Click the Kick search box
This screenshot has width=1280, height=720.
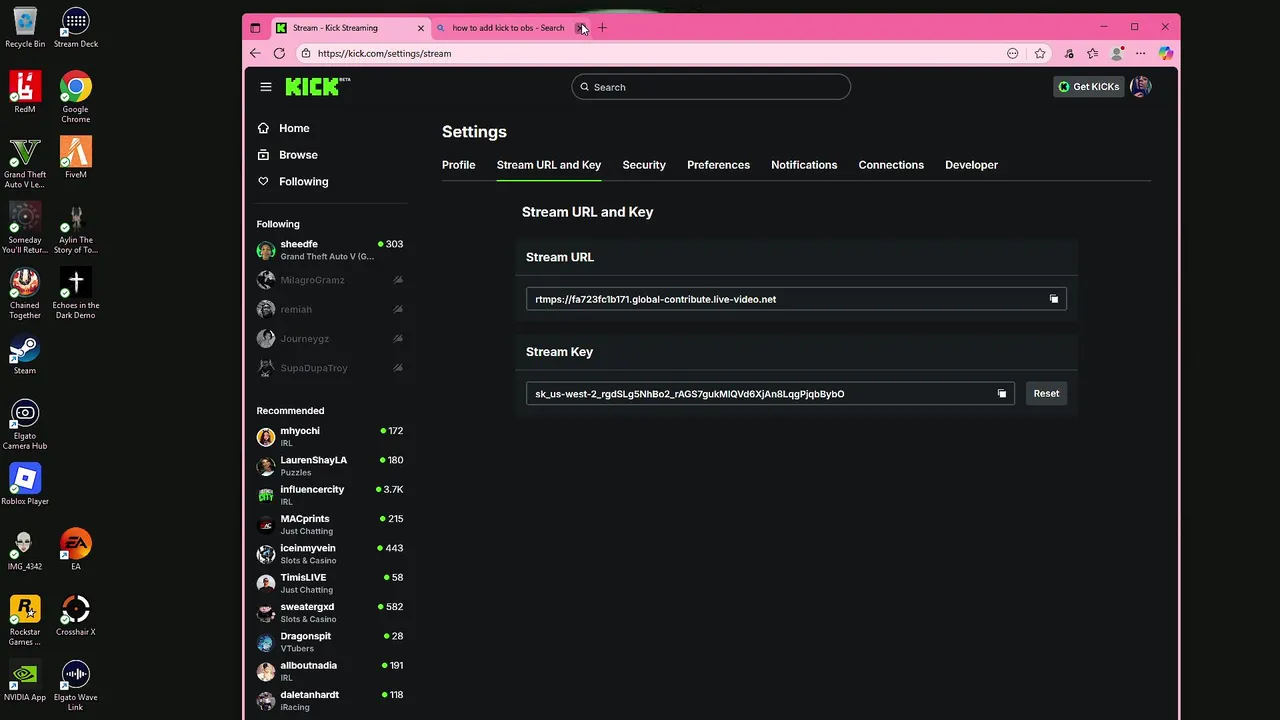click(711, 87)
